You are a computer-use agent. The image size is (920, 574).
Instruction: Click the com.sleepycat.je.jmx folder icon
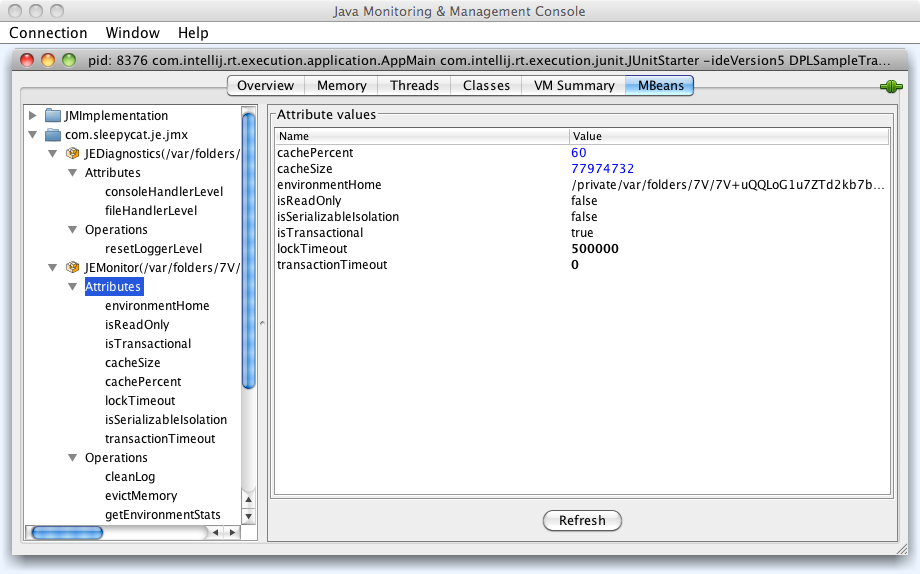pos(53,135)
